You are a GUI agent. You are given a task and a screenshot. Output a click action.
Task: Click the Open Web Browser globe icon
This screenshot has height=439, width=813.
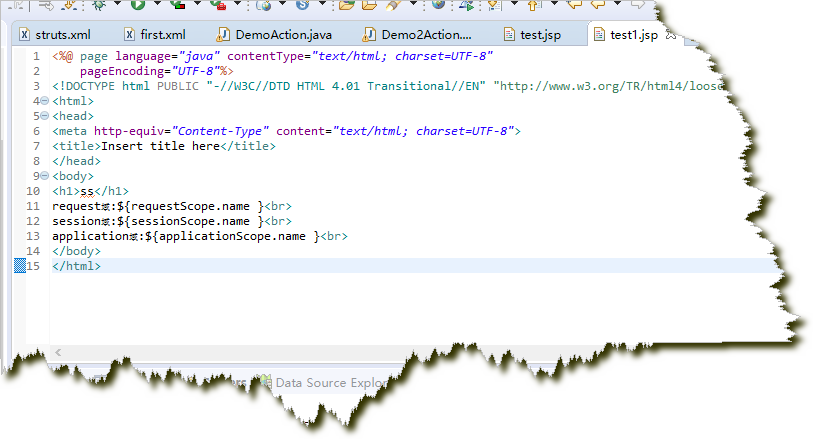pos(438,6)
